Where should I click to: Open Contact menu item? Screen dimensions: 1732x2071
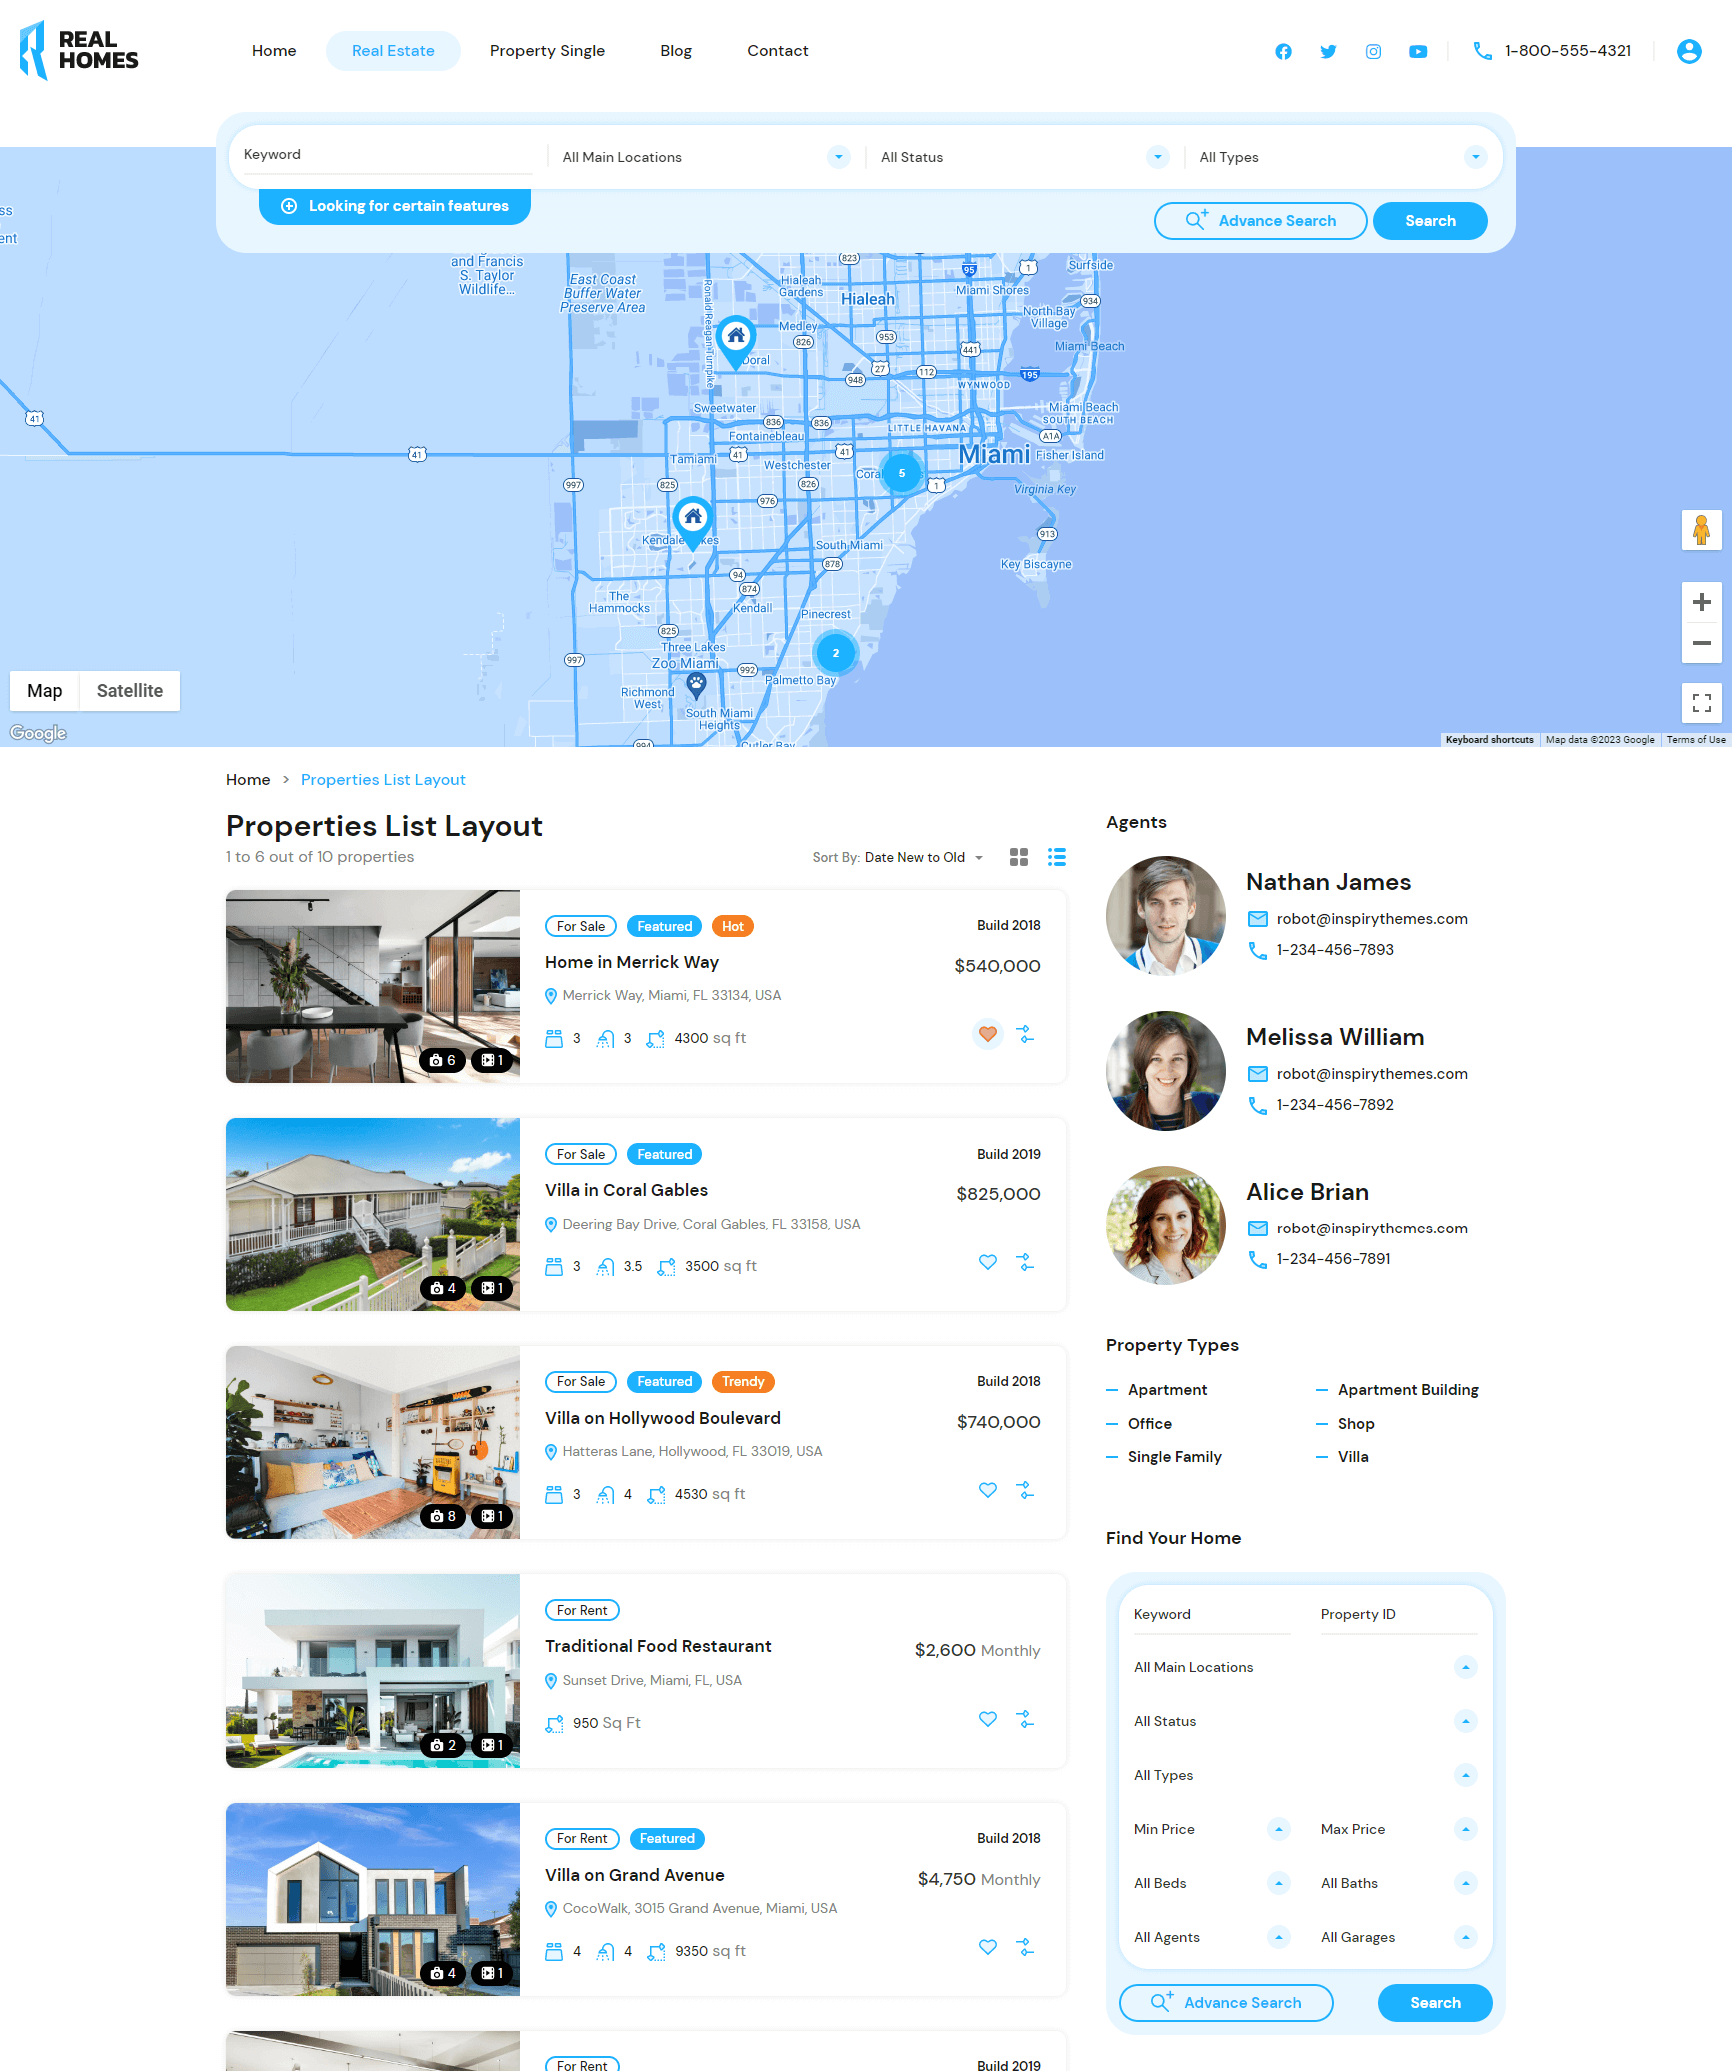[x=778, y=51]
